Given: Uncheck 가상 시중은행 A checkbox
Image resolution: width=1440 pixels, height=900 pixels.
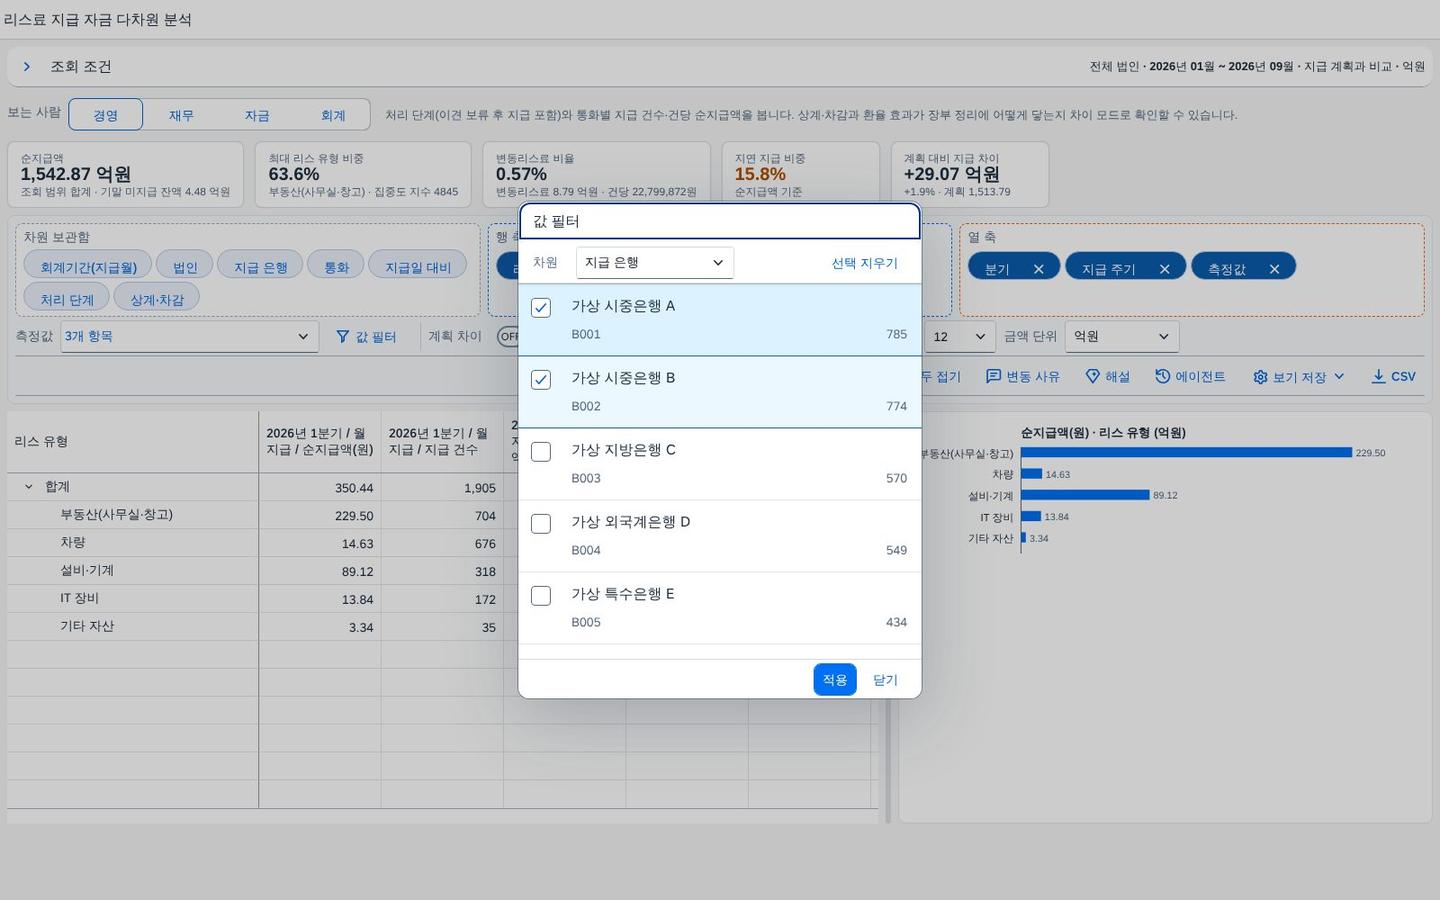Looking at the screenshot, I should click(x=541, y=308).
